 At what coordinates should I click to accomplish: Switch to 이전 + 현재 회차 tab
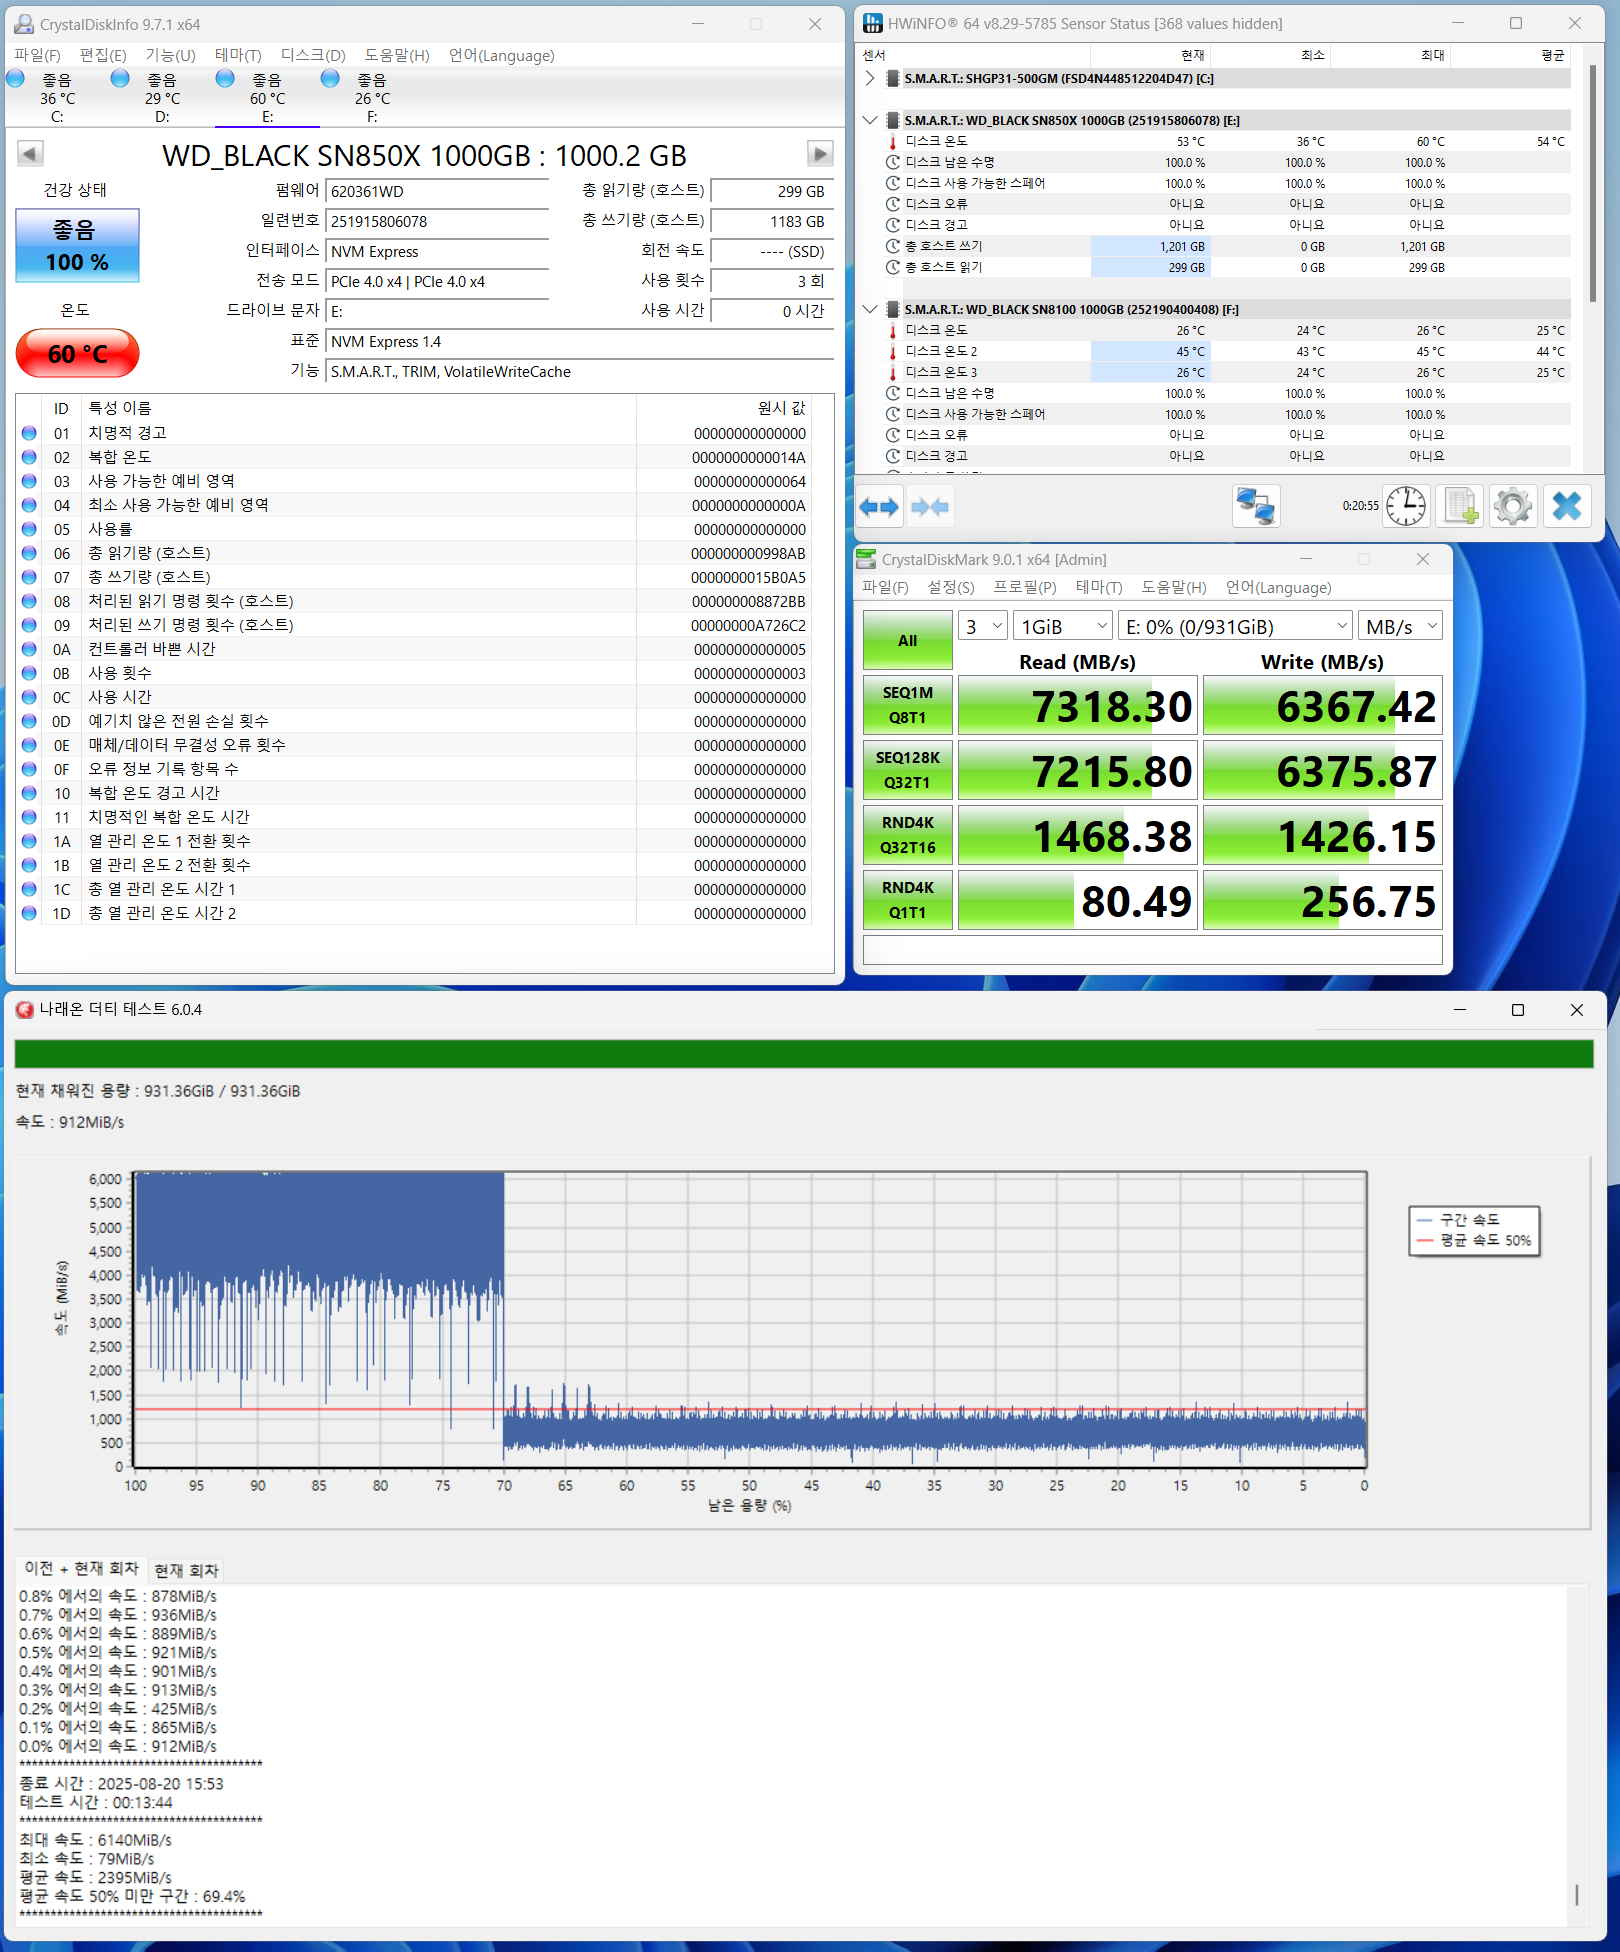82,1568
